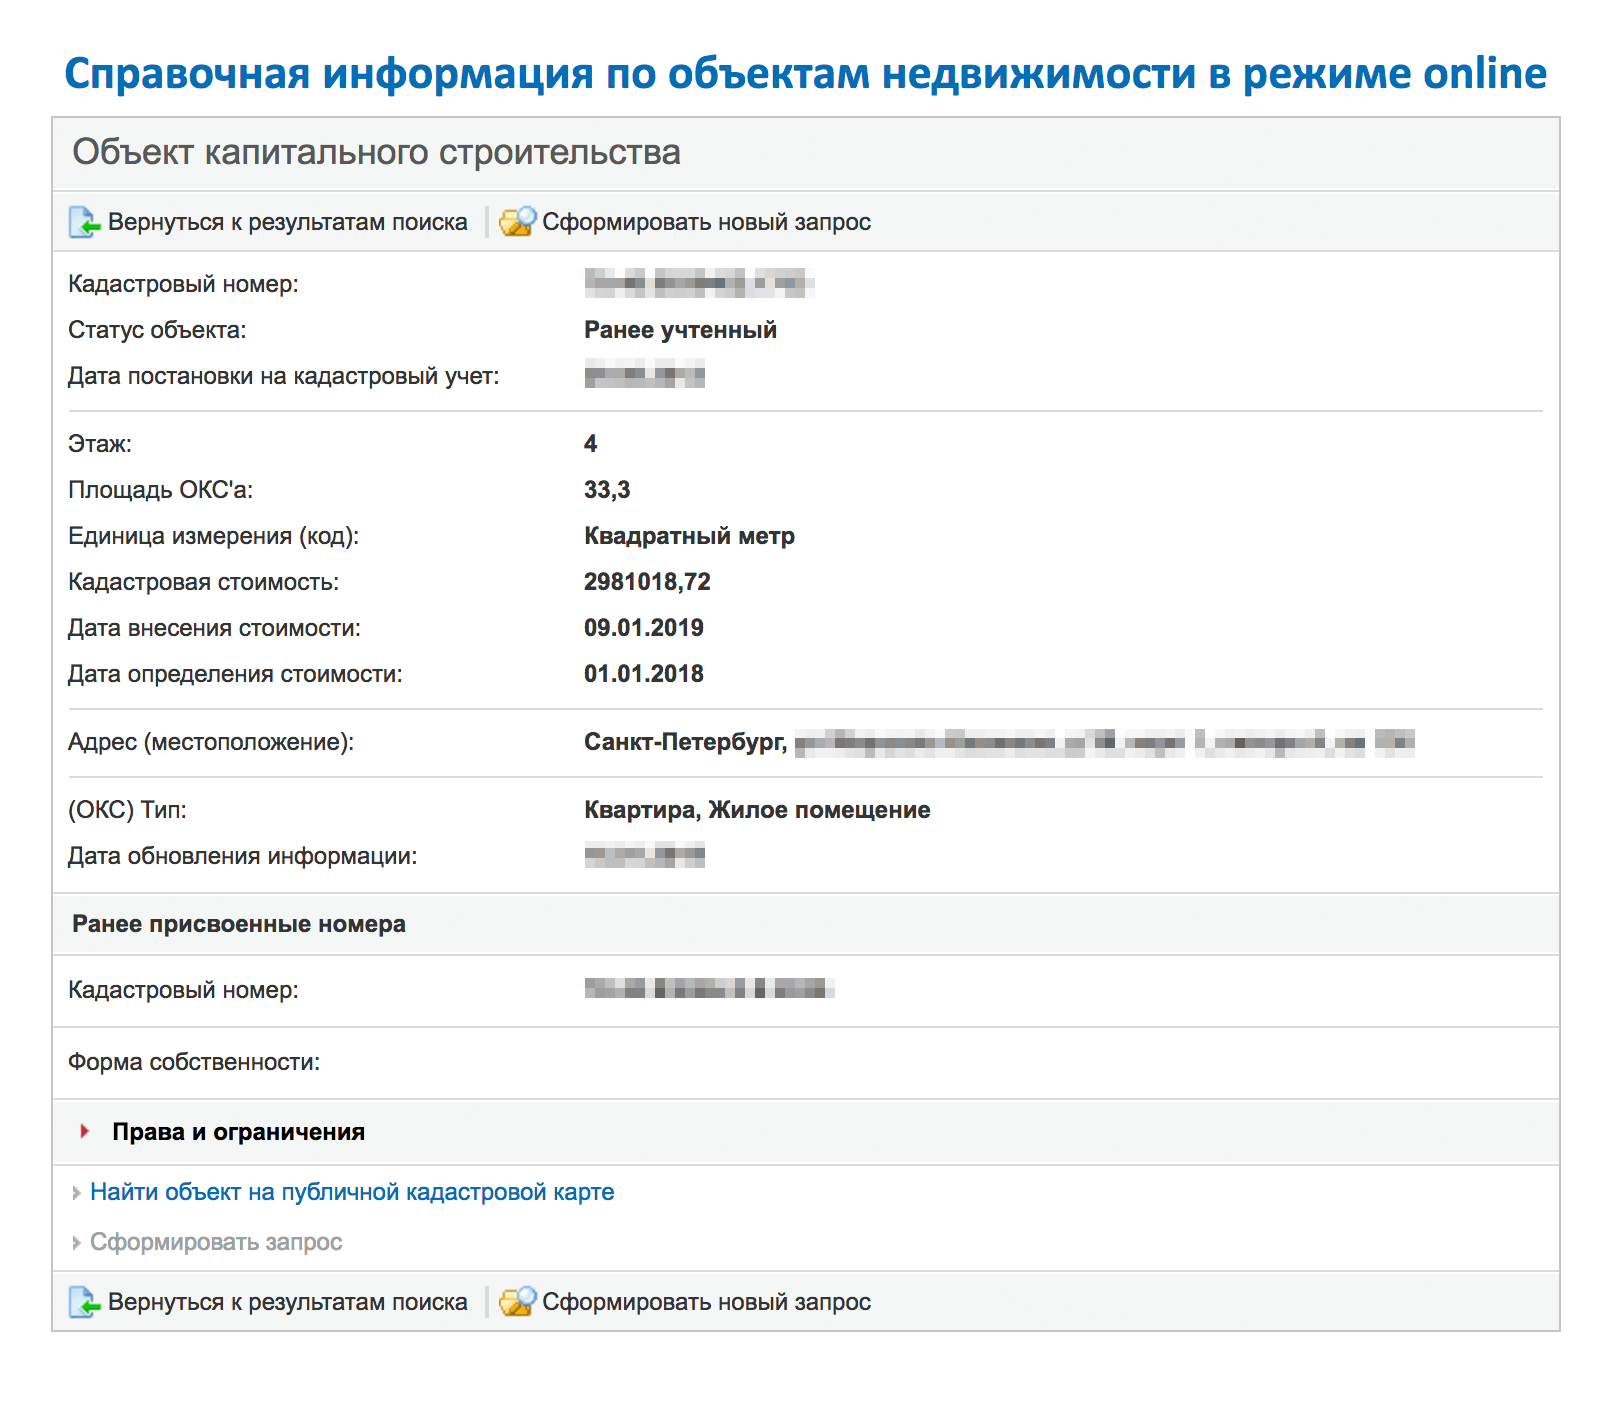Click the return-to-results icon in top toolbar
This screenshot has height=1420, width=1610.
point(84,222)
